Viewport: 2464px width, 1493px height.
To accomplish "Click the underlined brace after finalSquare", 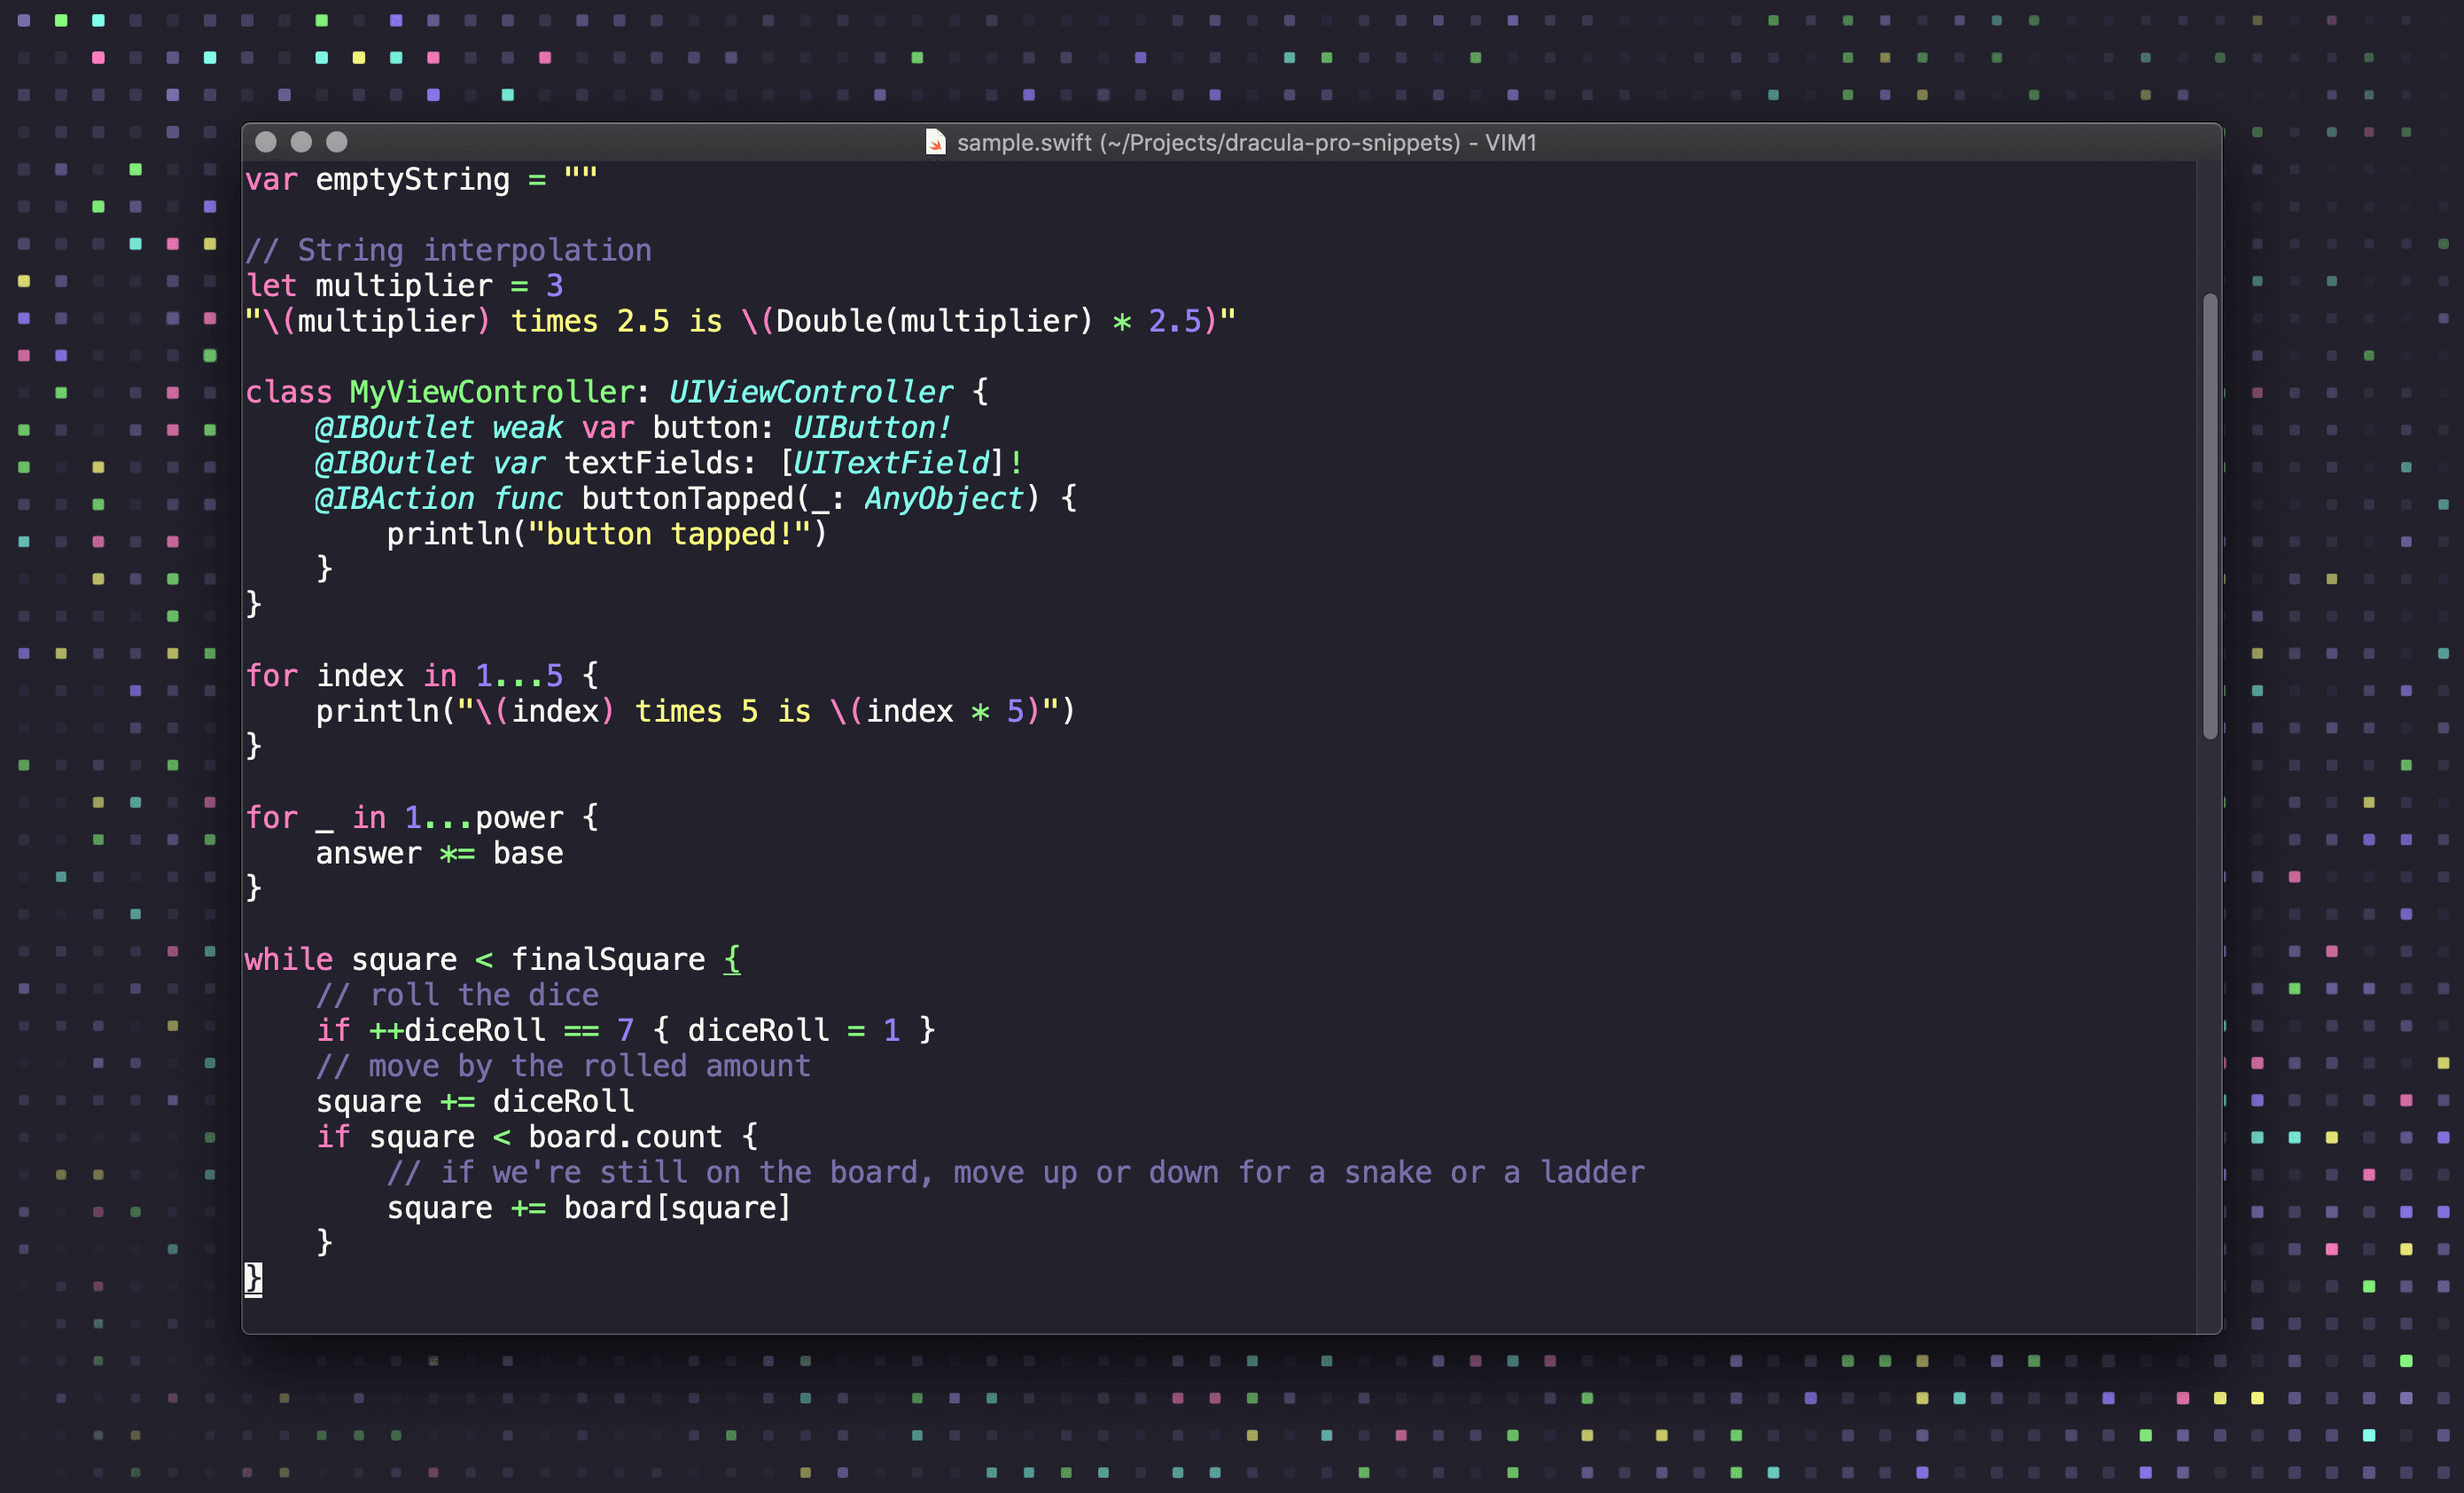I will click(x=733, y=959).
